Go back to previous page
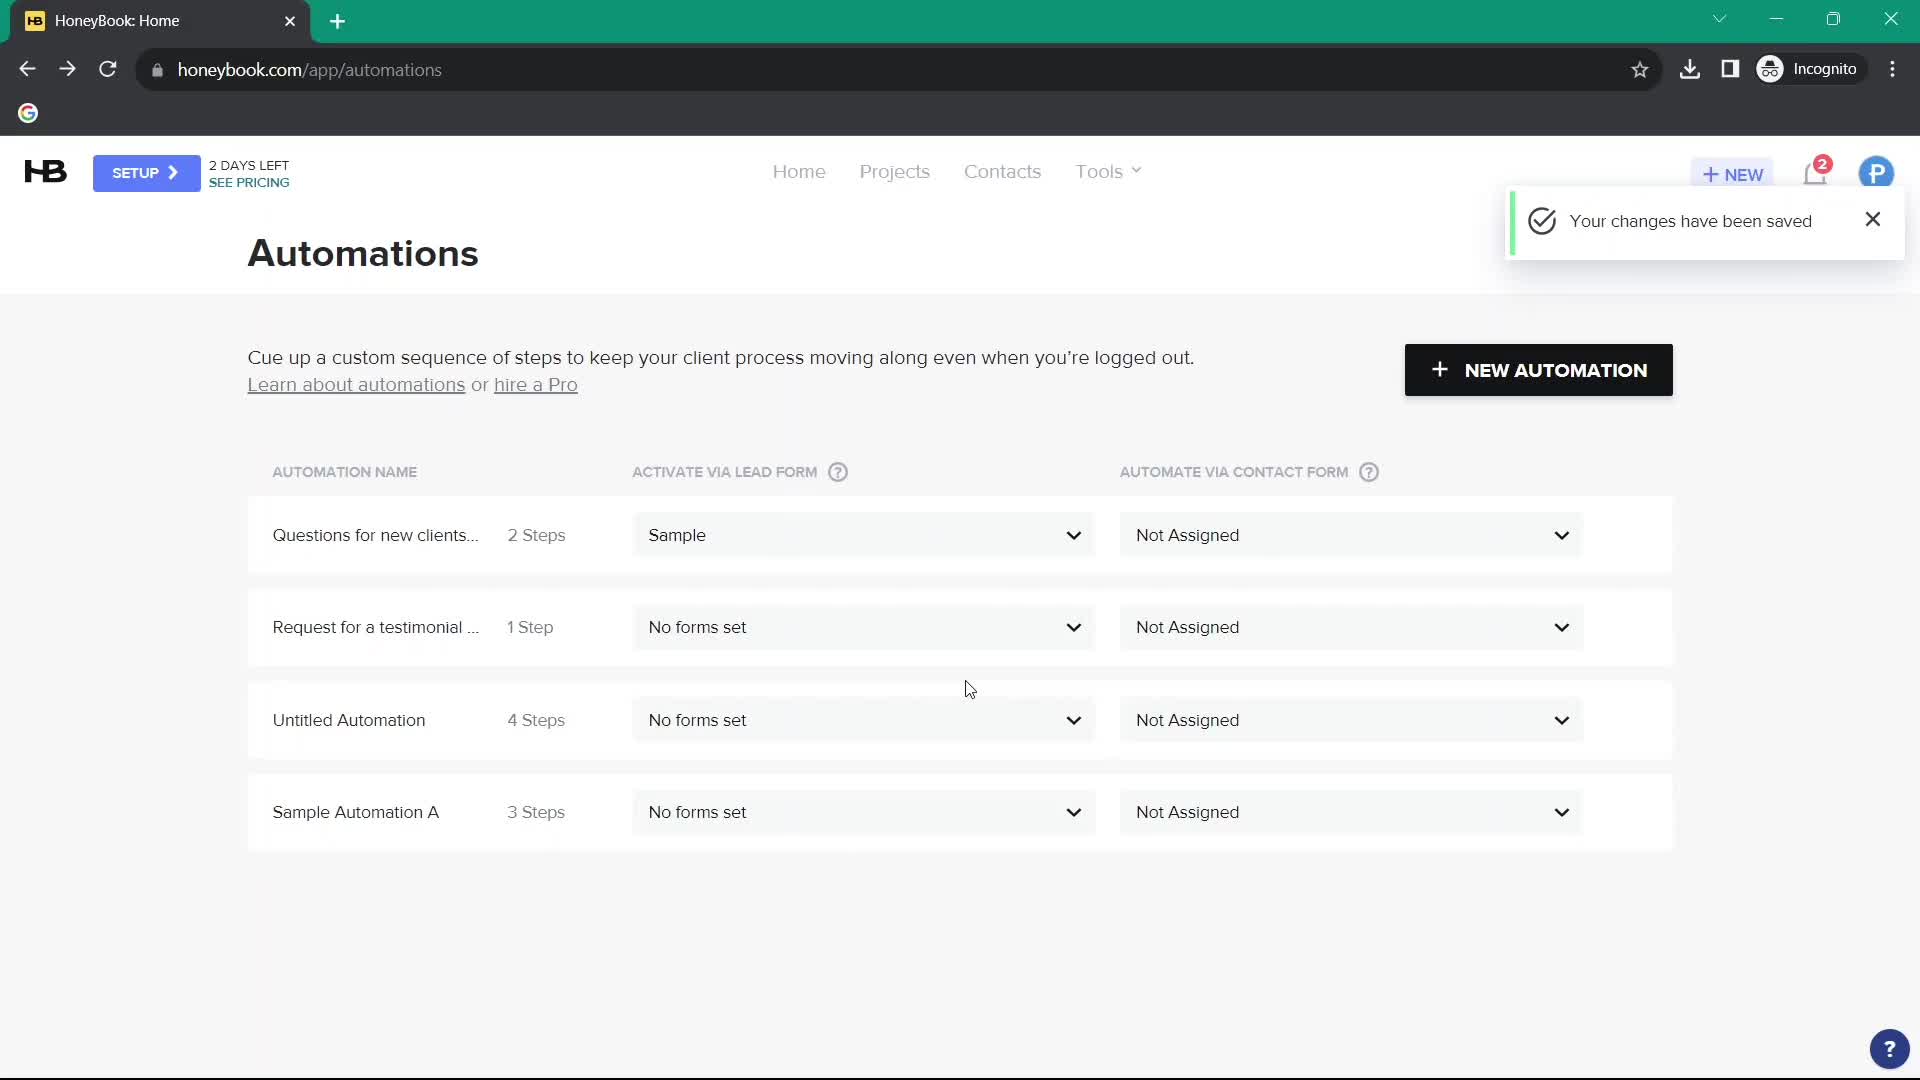Viewport: 1920px width, 1080px height. tap(27, 69)
